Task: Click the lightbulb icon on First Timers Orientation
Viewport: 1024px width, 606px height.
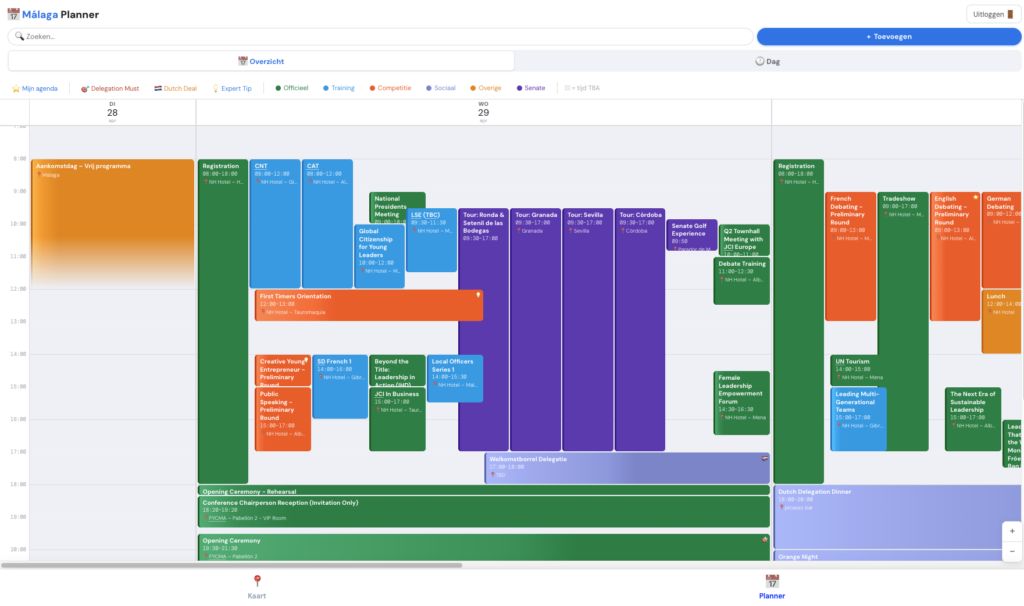Action: point(478,295)
